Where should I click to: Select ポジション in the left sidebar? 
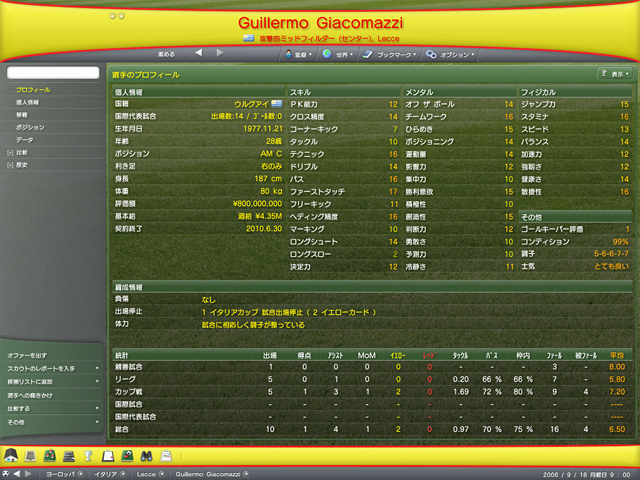[x=30, y=128]
